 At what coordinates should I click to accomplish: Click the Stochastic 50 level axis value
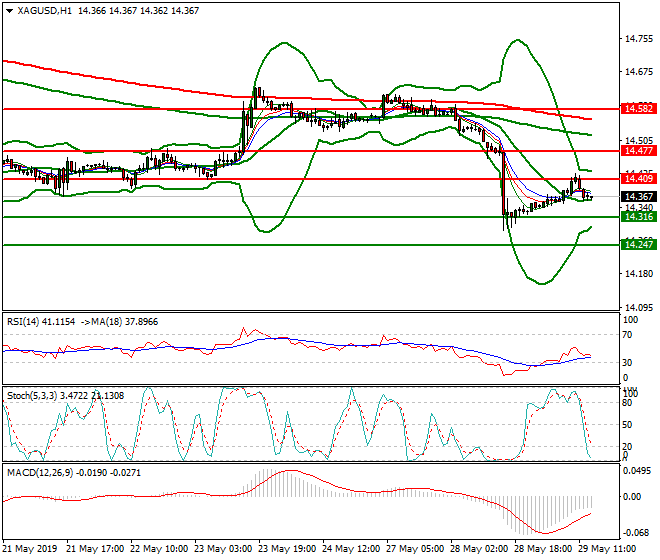pyautogui.click(x=627, y=425)
